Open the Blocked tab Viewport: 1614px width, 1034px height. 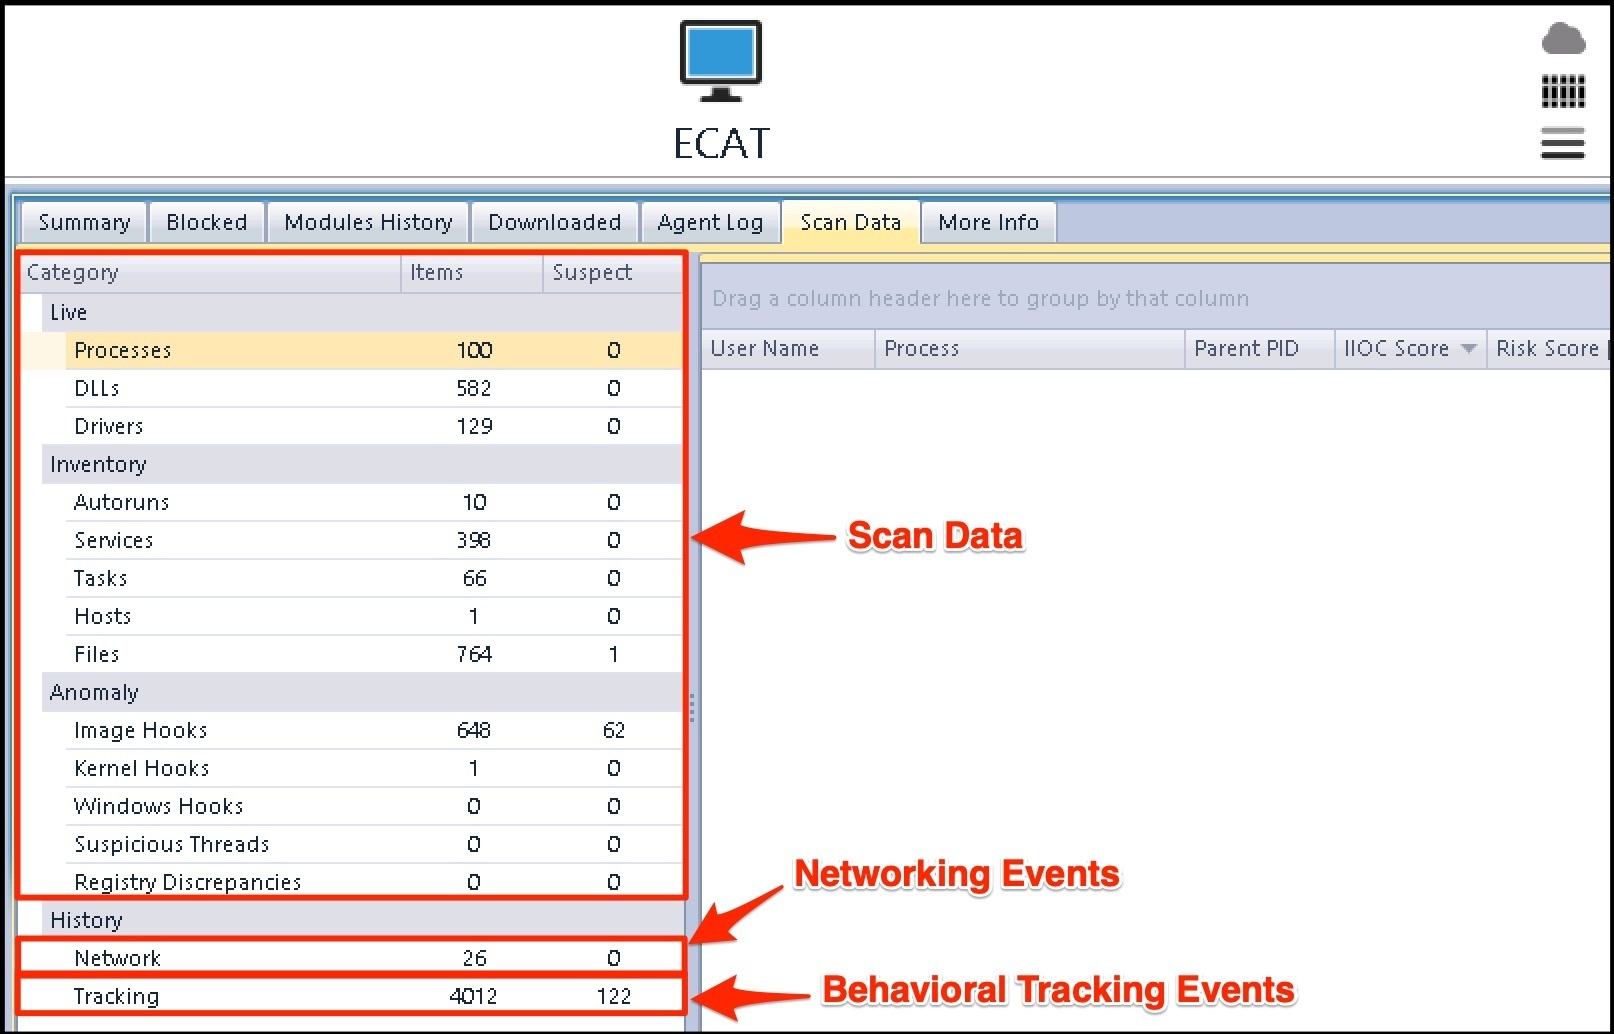207,222
